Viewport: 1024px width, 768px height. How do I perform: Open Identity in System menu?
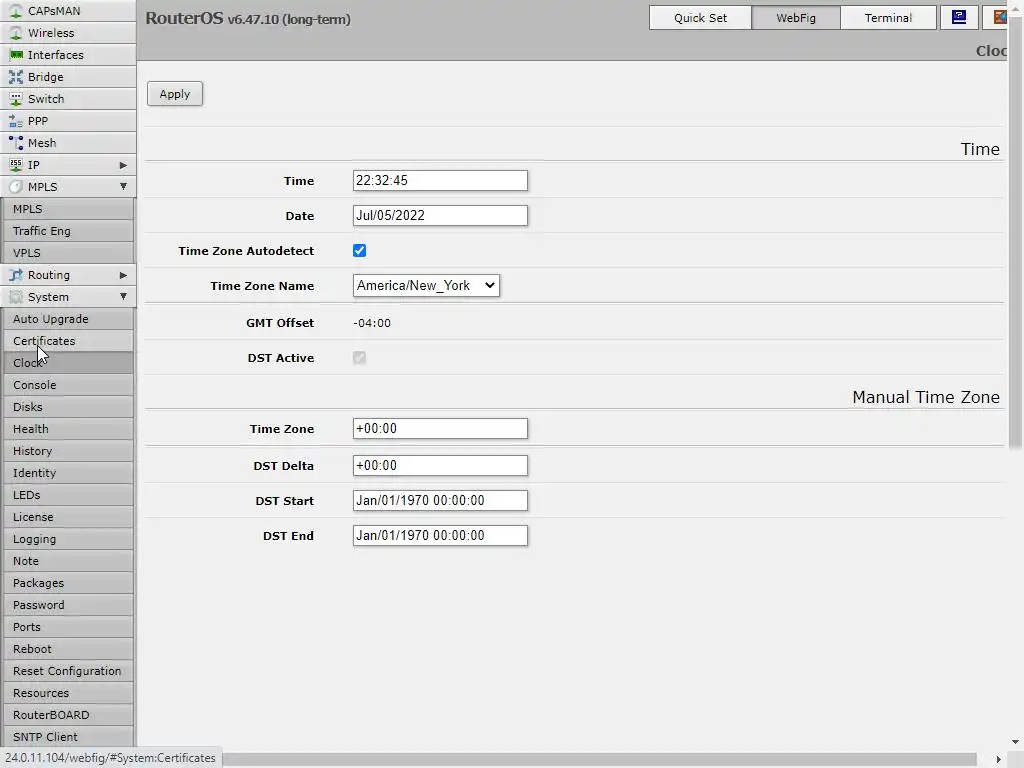pyautogui.click(x=69, y=473)
